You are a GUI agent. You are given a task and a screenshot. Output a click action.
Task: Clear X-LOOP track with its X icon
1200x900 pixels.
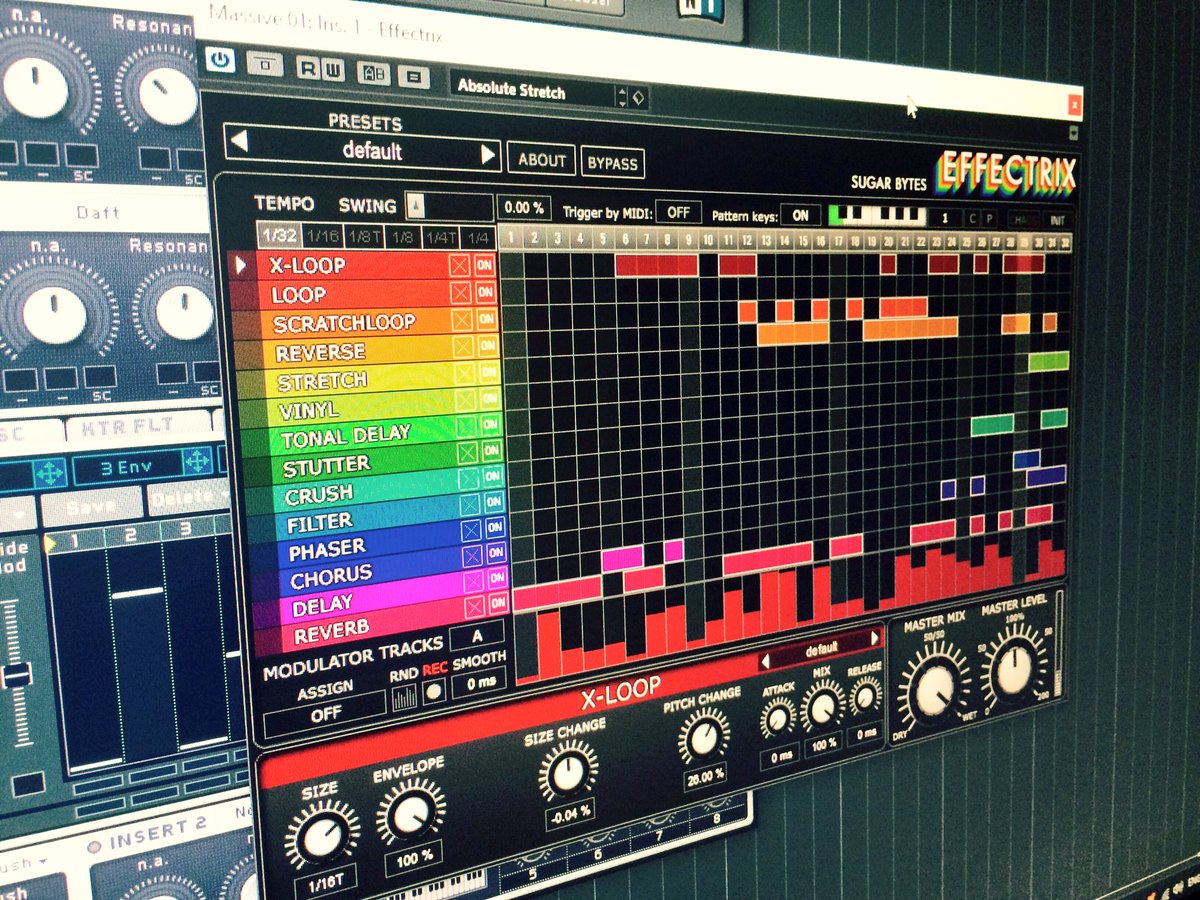click(x=459, y=265)
